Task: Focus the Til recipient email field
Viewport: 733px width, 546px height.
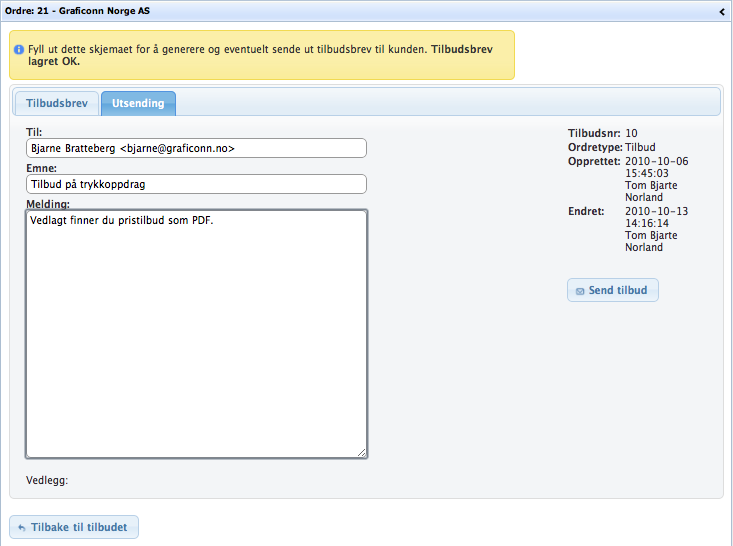Action: 196,148
